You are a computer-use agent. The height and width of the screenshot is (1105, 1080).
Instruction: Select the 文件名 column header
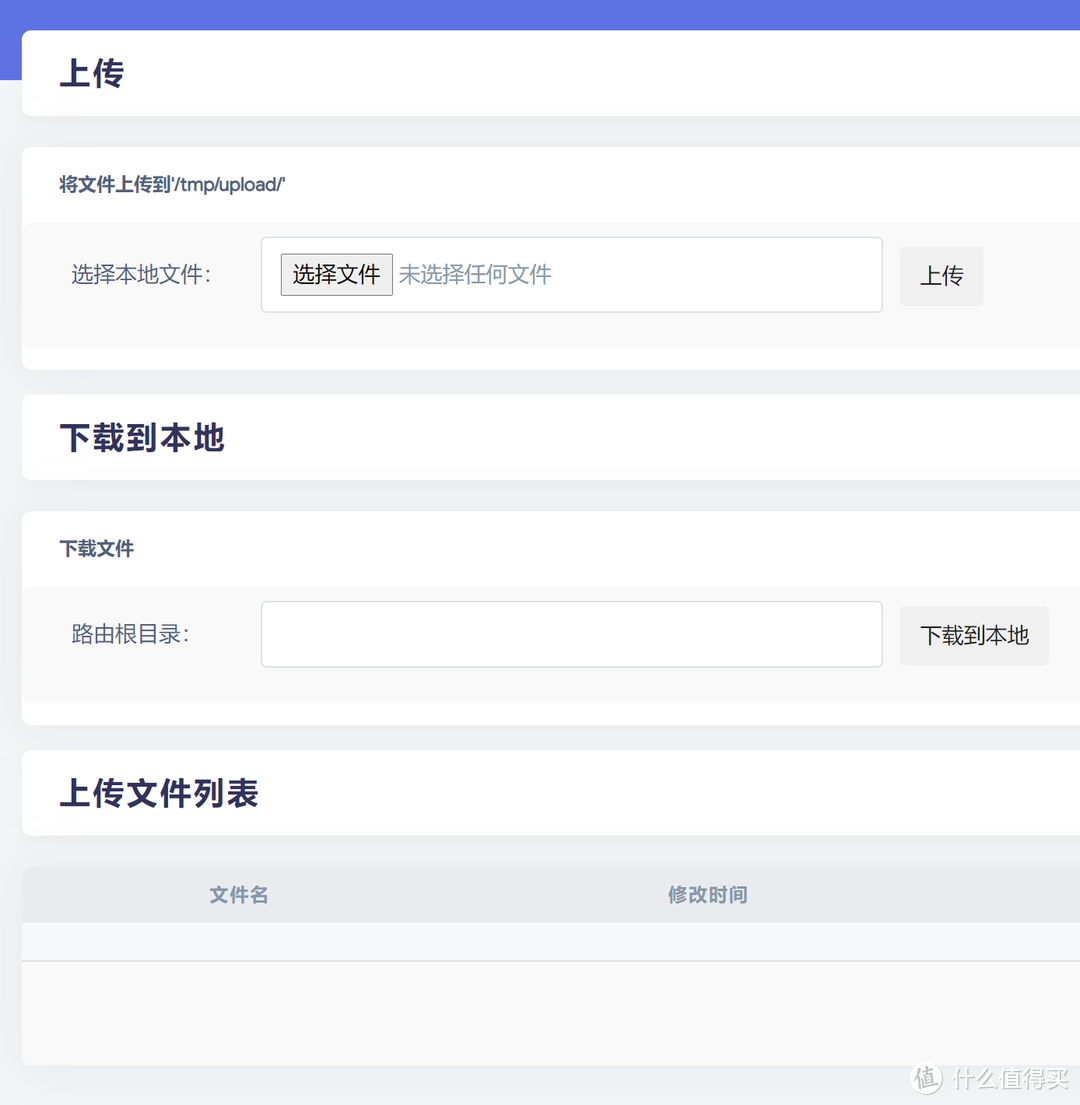[238, 895]
